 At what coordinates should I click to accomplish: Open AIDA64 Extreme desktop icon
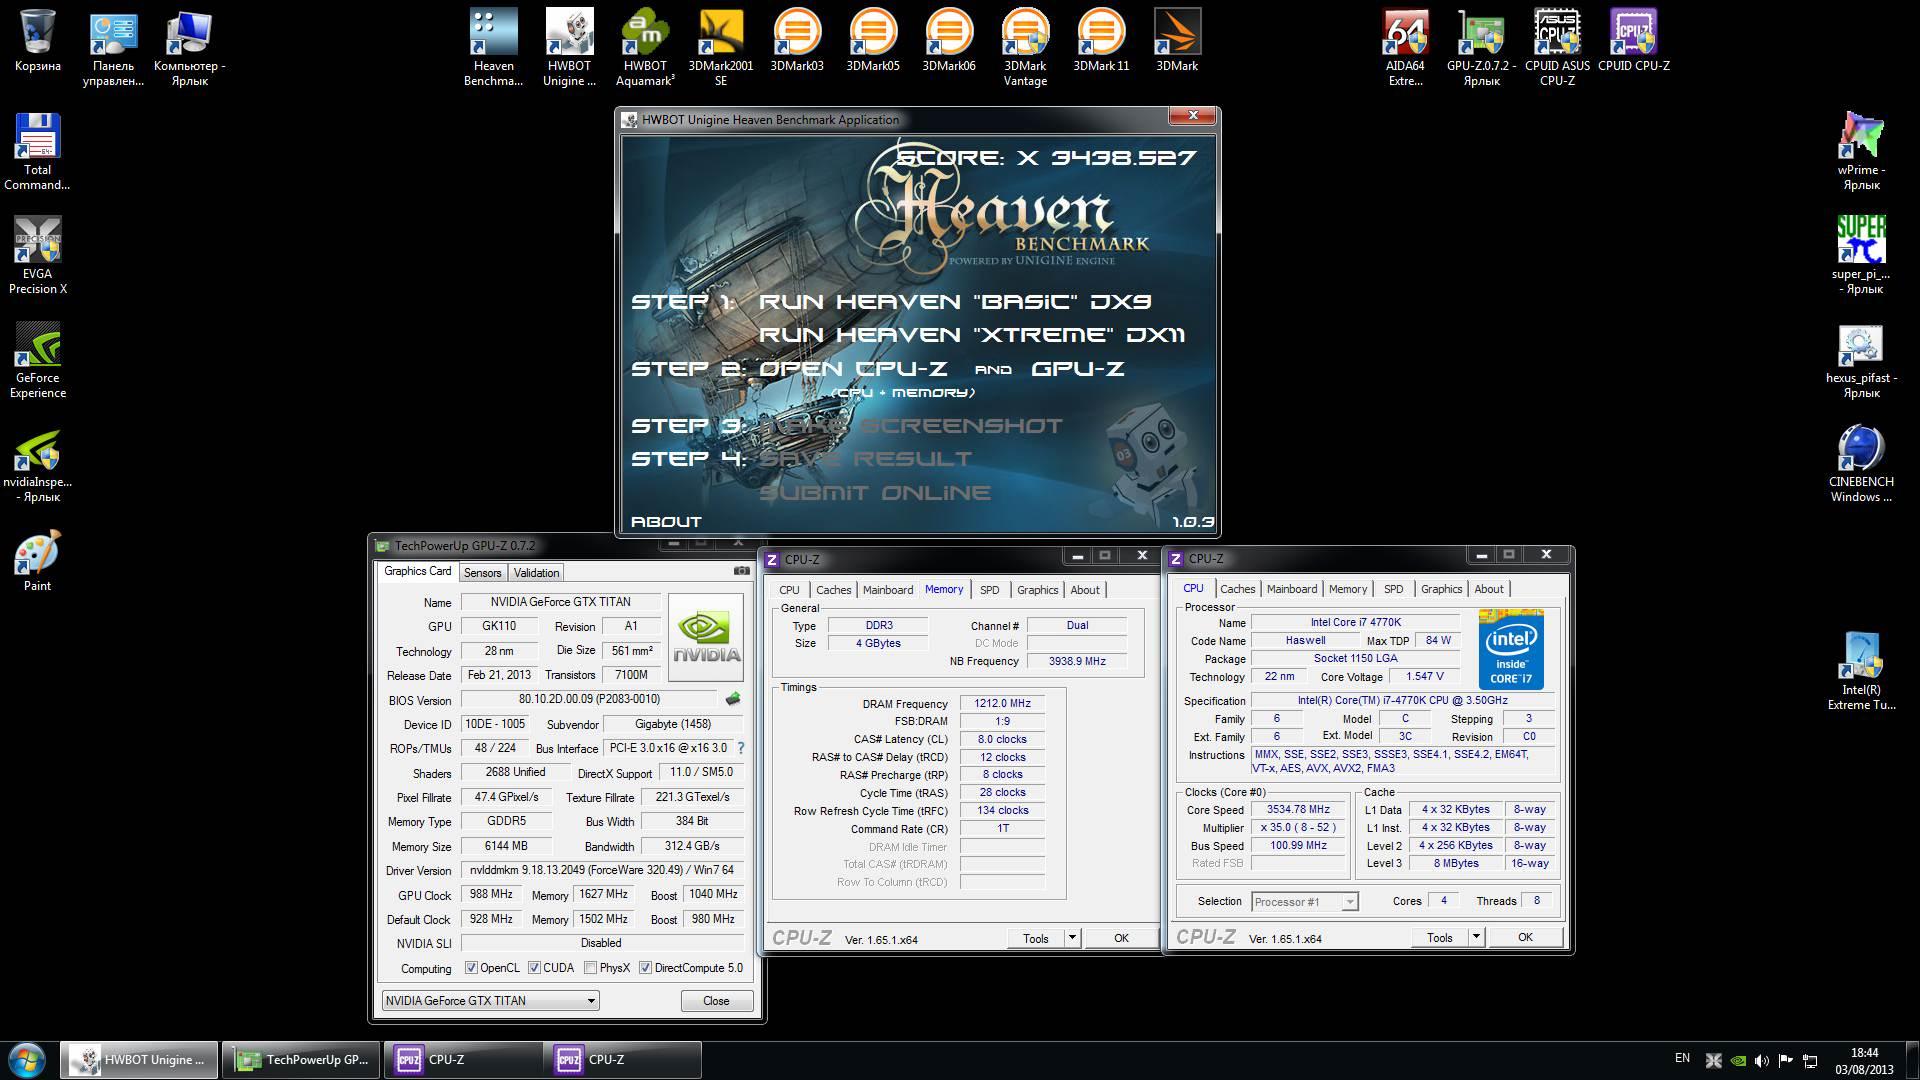[x=1405, y=50]
